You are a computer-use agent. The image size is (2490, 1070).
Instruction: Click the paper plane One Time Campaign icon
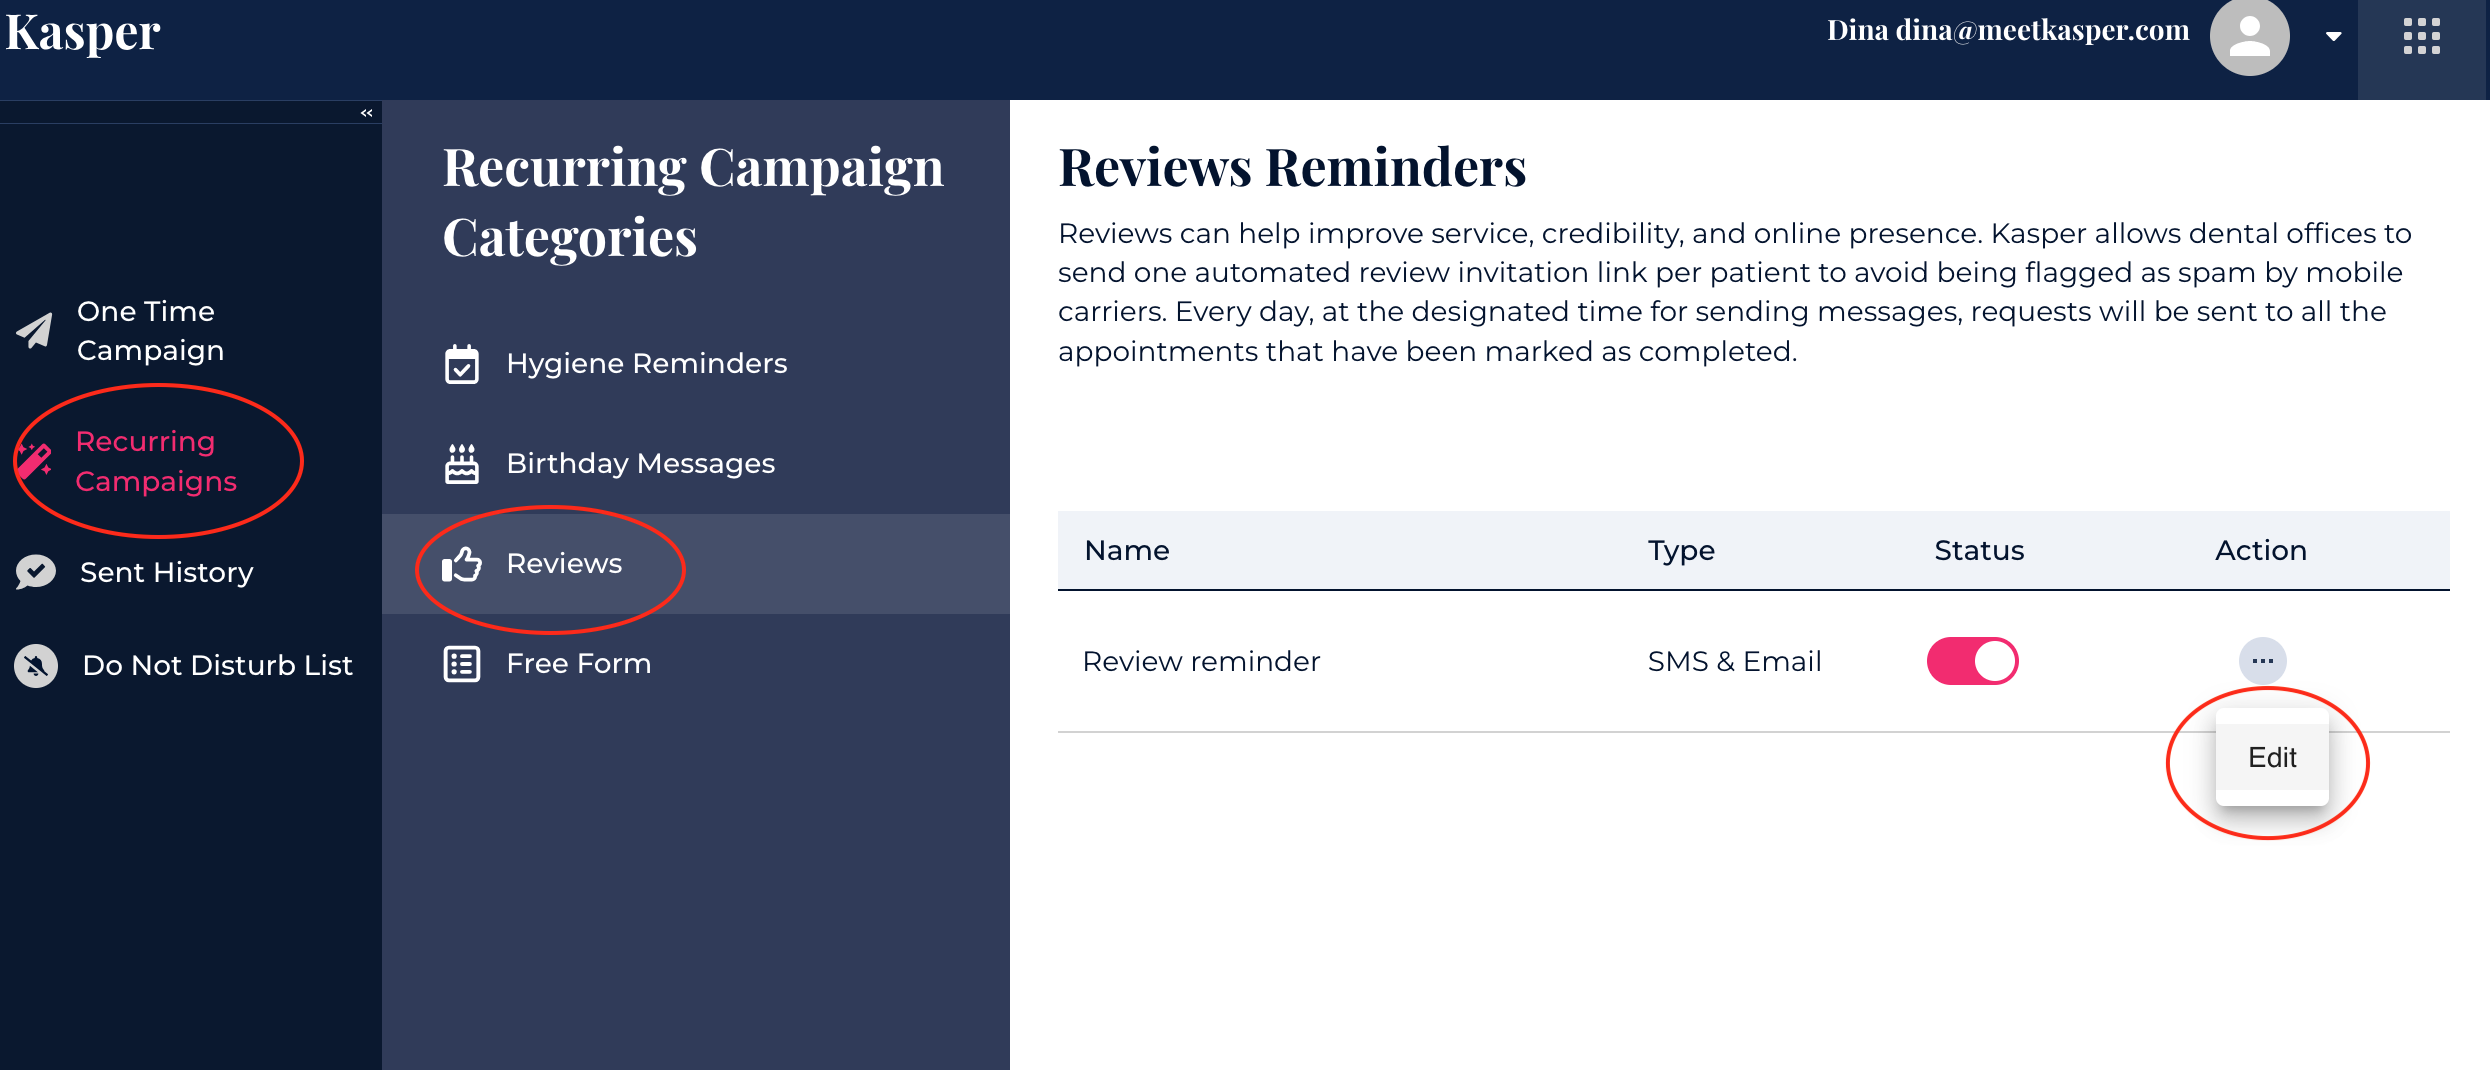[35, 331]
